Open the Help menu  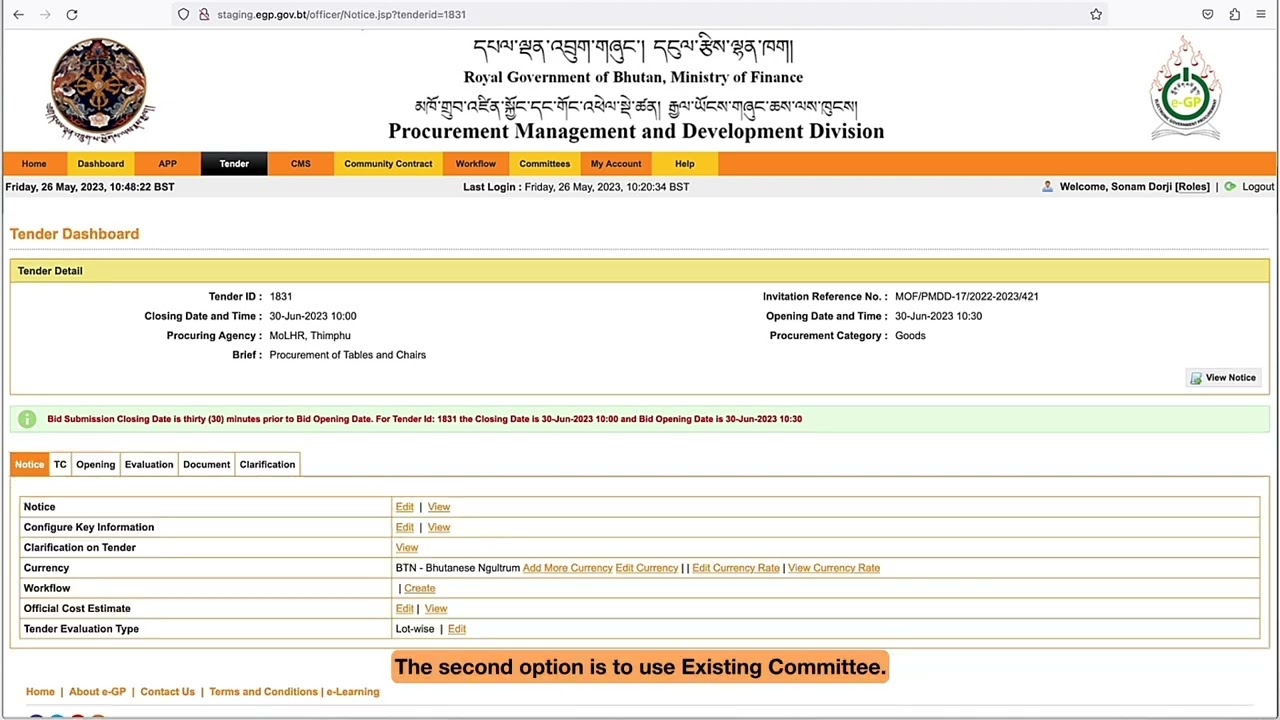684,164
